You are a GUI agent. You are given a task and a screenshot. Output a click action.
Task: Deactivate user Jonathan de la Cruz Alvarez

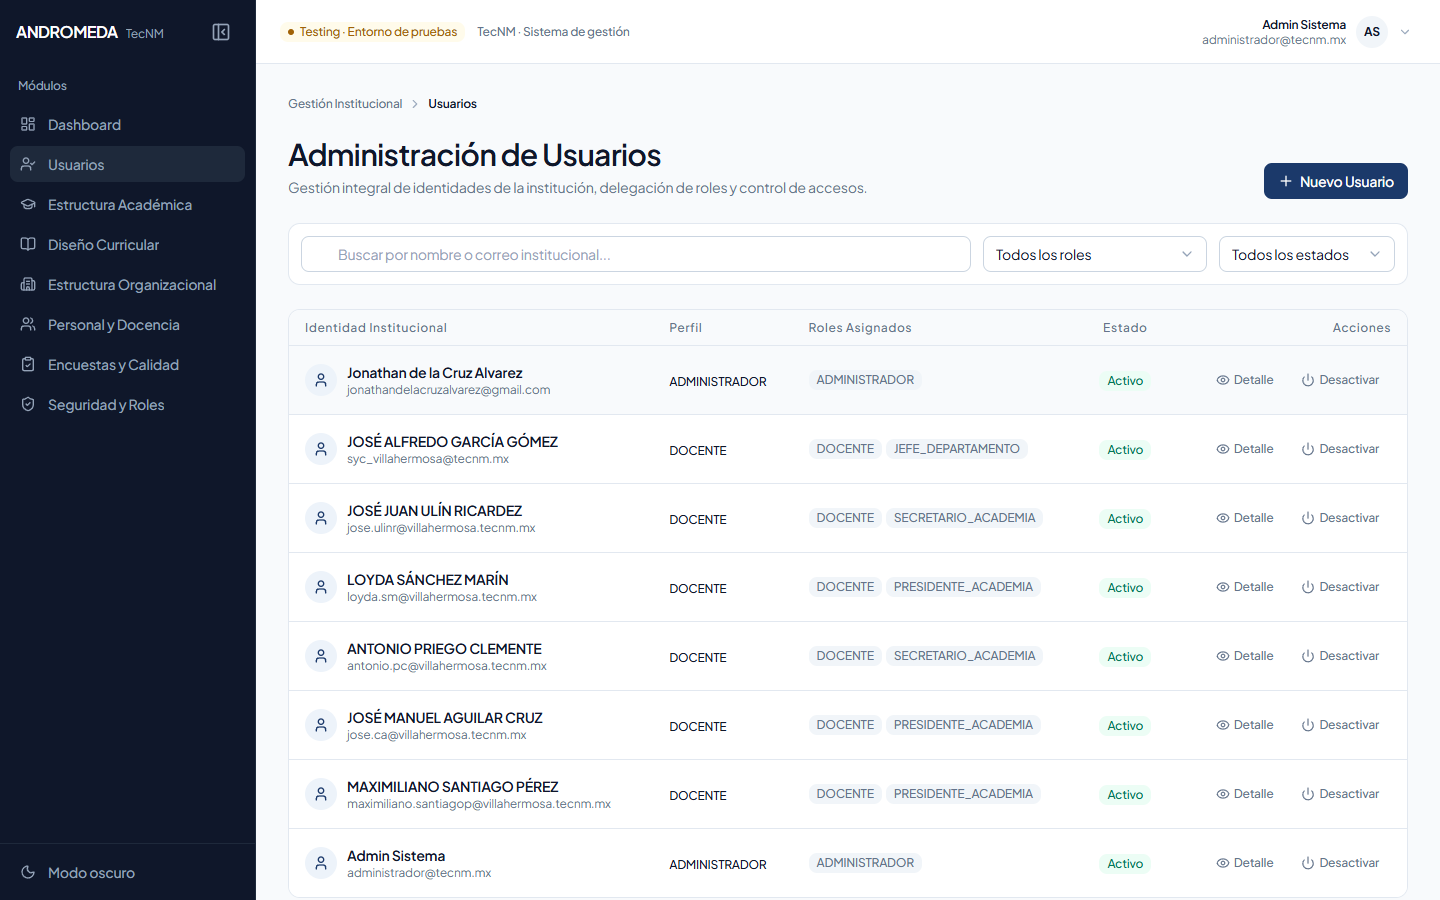point(1340,380)
